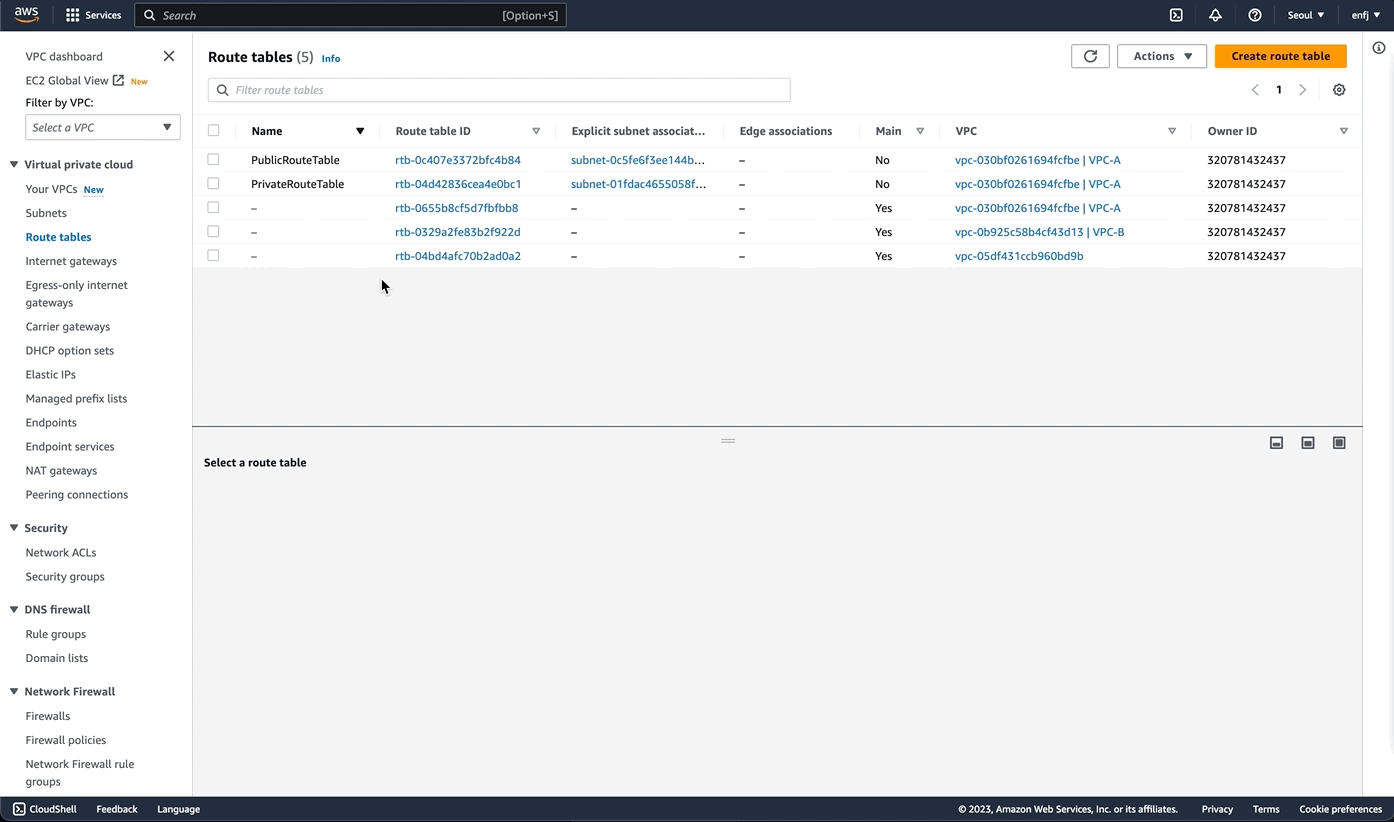The width and height of the screenshot is (1394, 822).
Task: Collapse the Network Firewall section
Action: pos(14,691)
